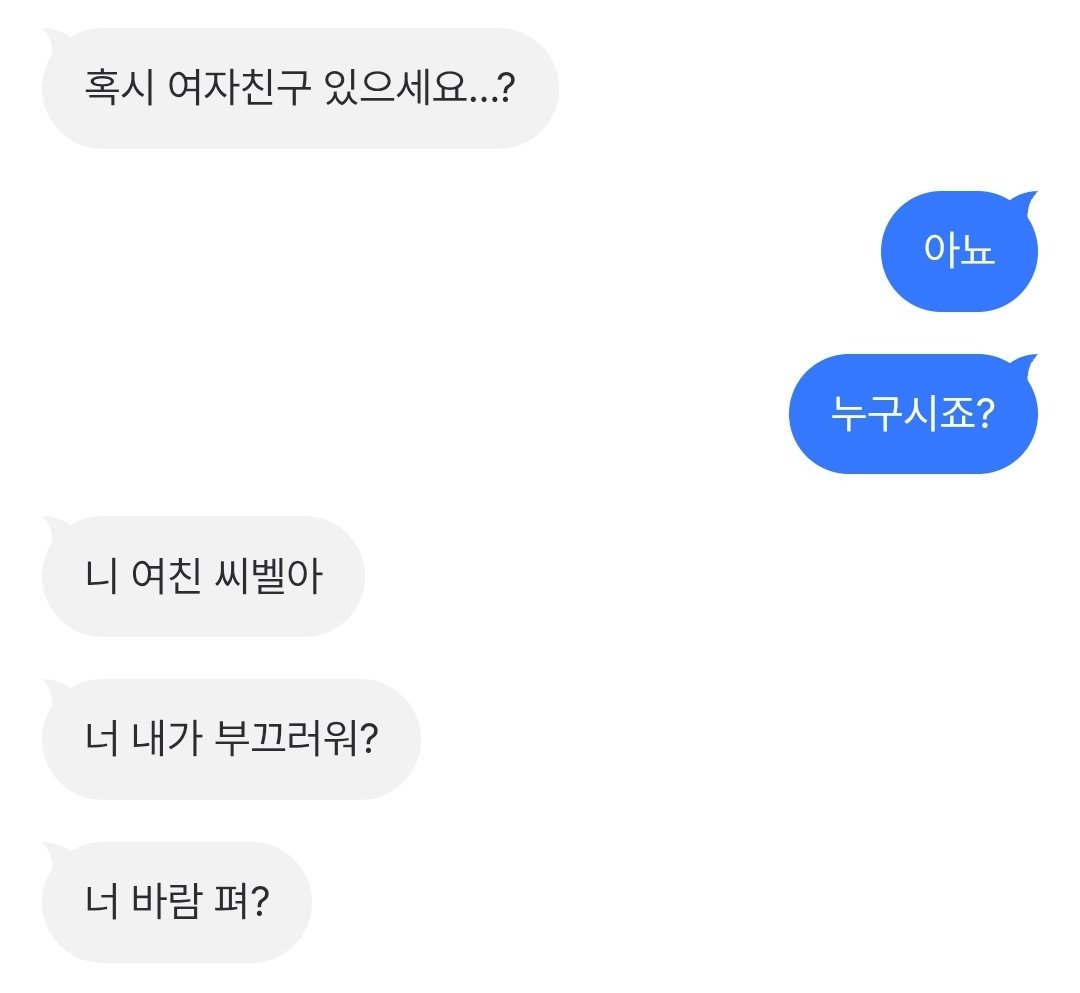Click the tail of '너 바람 펴?' bubble

(x=55, y=852)
